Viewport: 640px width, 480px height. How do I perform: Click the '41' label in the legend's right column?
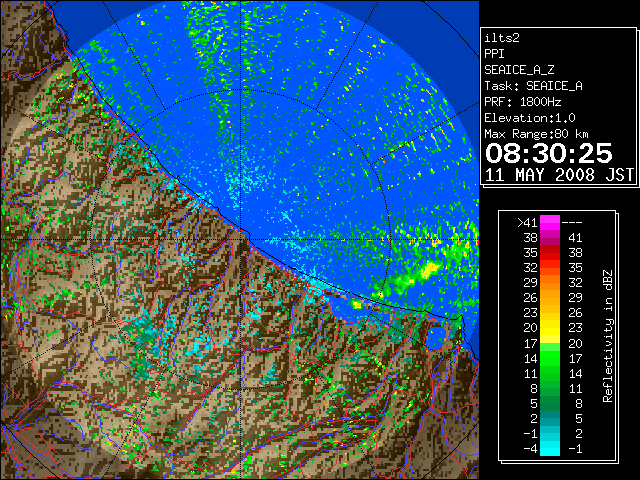[x=575, y=238]
